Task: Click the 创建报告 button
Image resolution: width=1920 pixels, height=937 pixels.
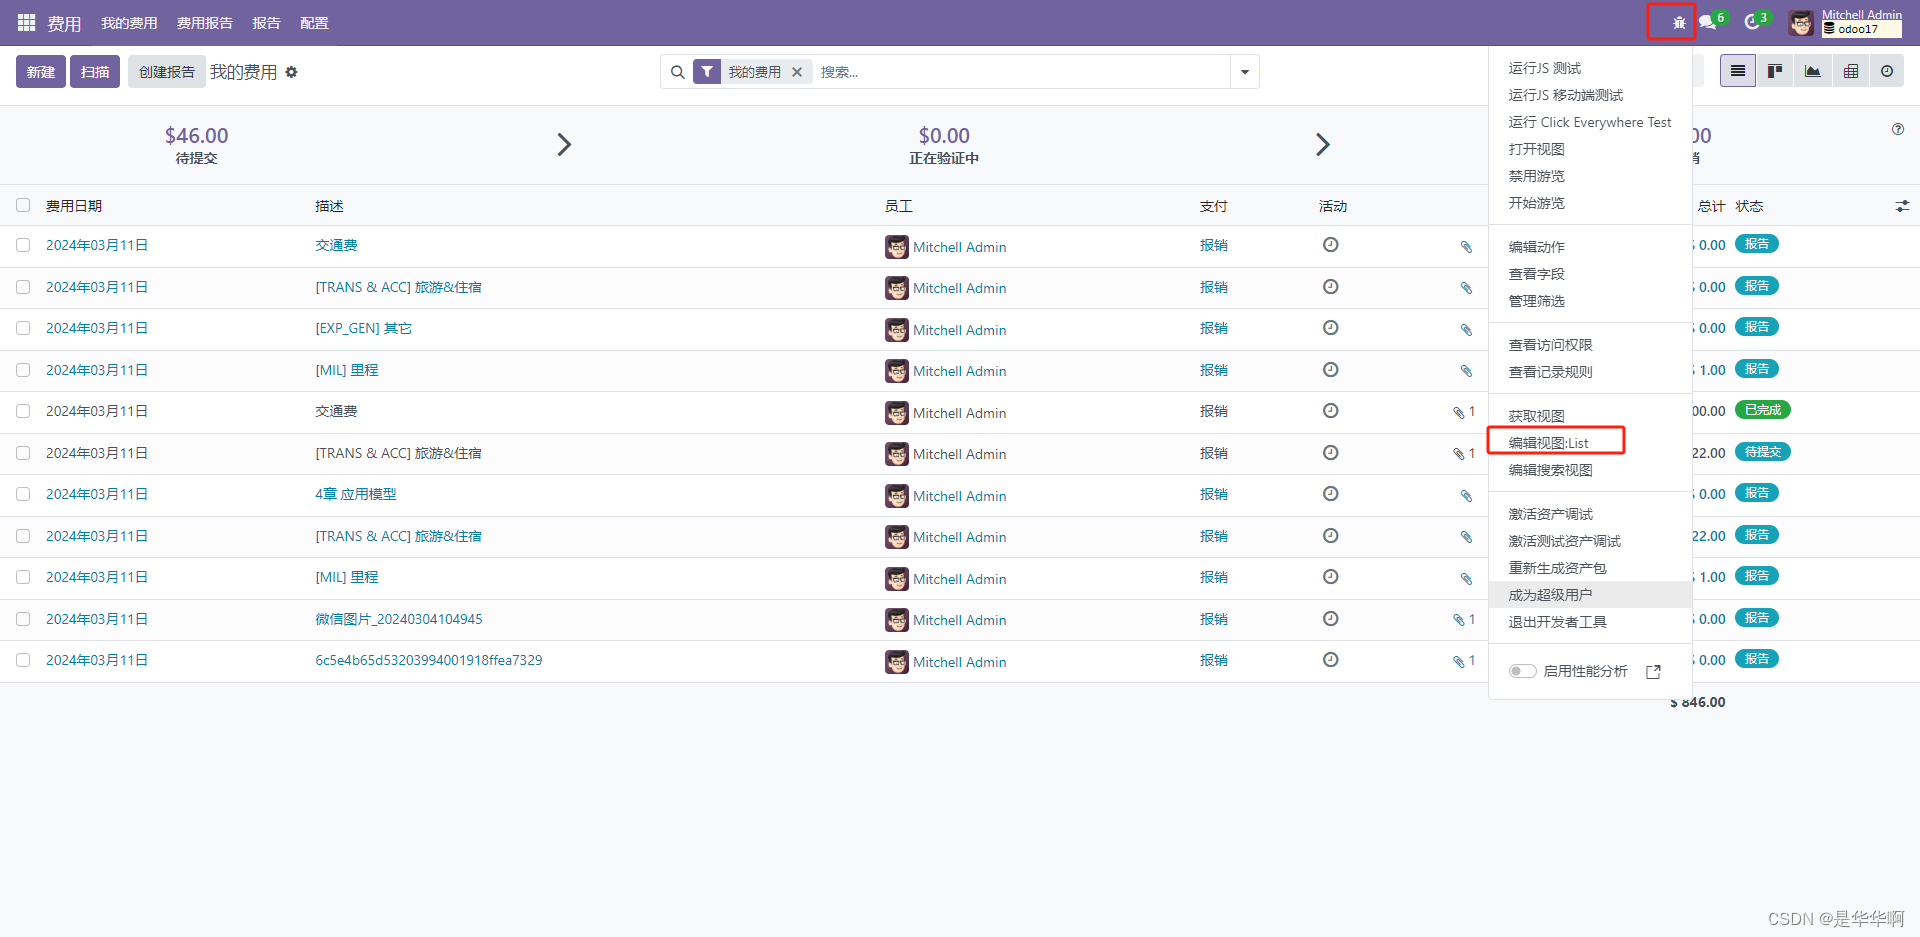Action: point(166,71)
